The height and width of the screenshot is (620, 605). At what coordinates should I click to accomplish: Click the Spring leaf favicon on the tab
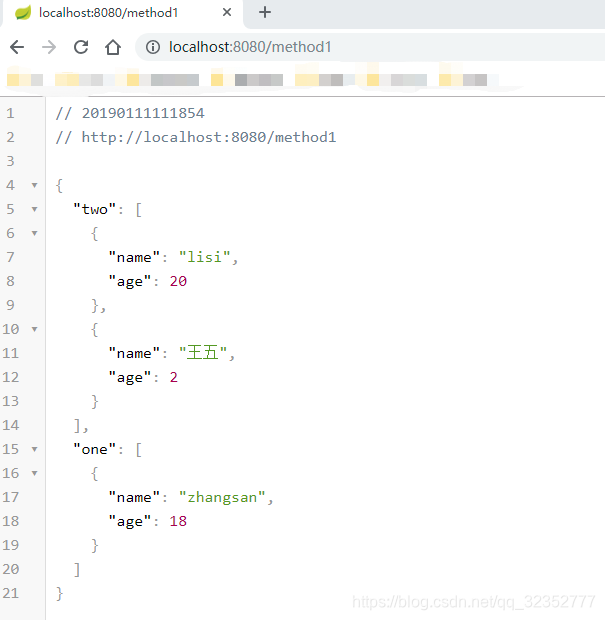[x=23, y=13]
